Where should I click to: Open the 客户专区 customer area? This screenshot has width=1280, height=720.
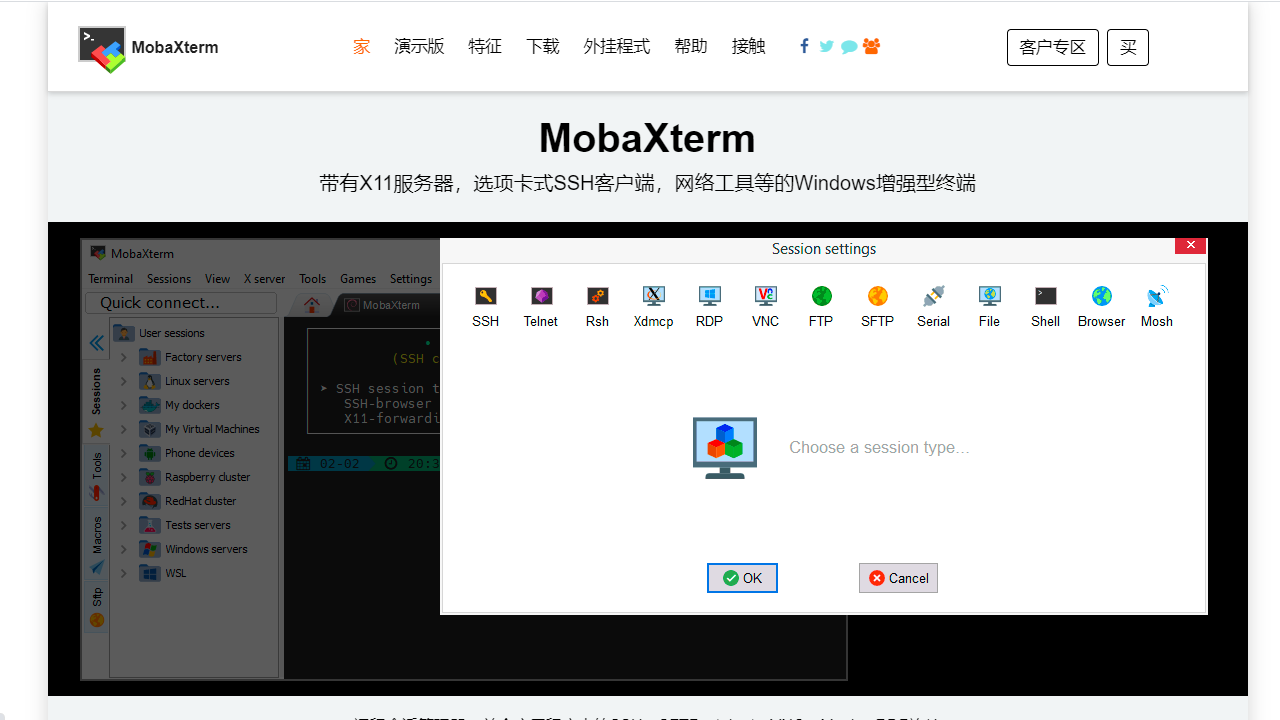click(x=1052, y=47)
